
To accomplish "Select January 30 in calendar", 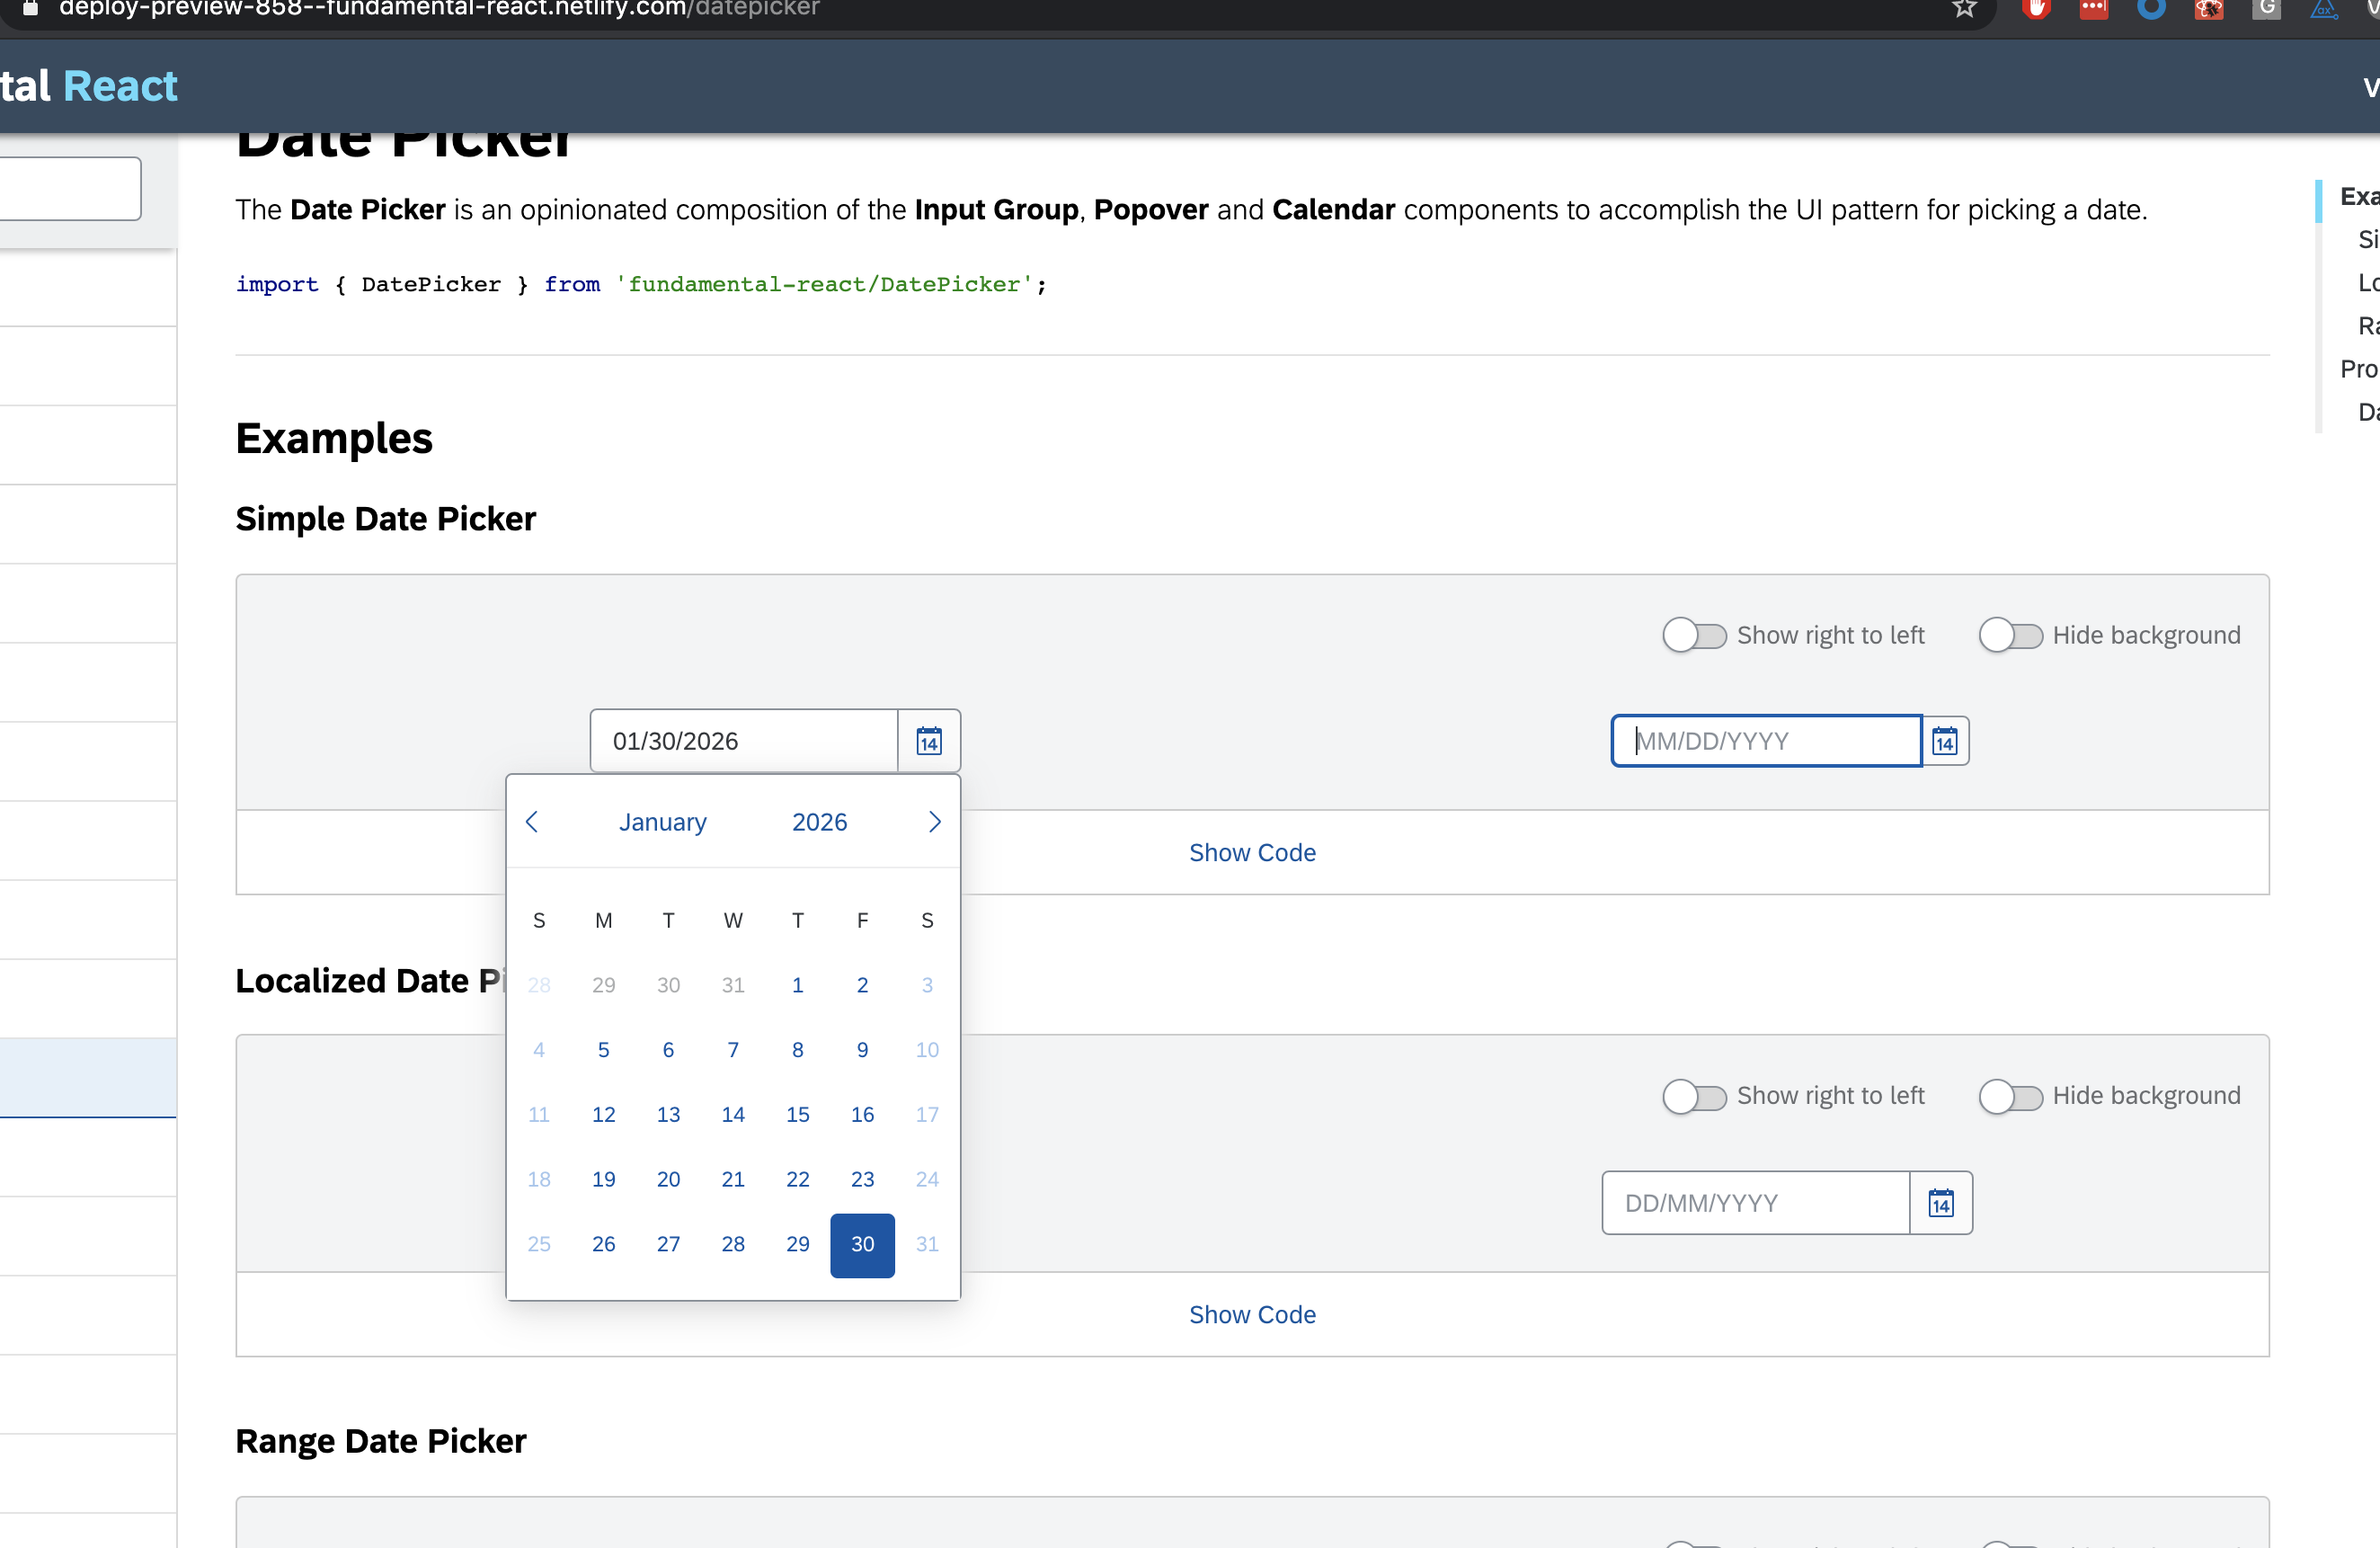I will [x=862, y=1244].
